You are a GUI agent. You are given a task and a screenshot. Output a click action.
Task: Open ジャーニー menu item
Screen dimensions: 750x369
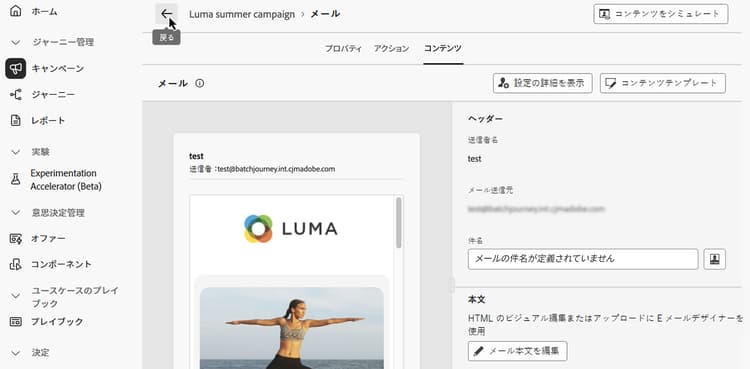tap(53, 95)
